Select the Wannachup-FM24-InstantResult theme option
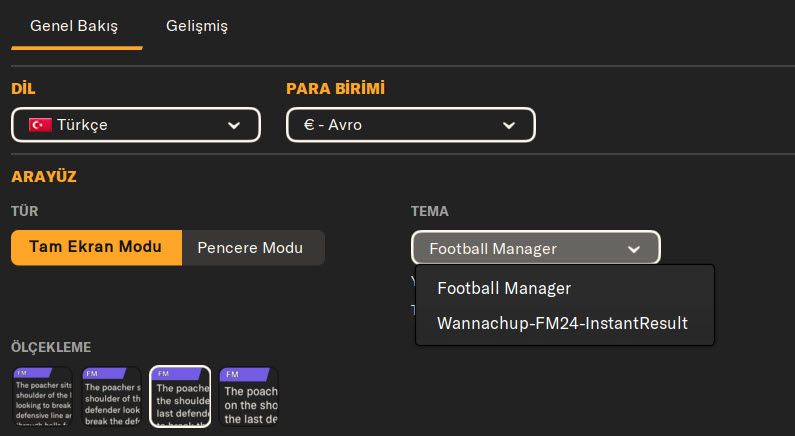Screen dimensions: 795x436 click(x=562, y=323)
